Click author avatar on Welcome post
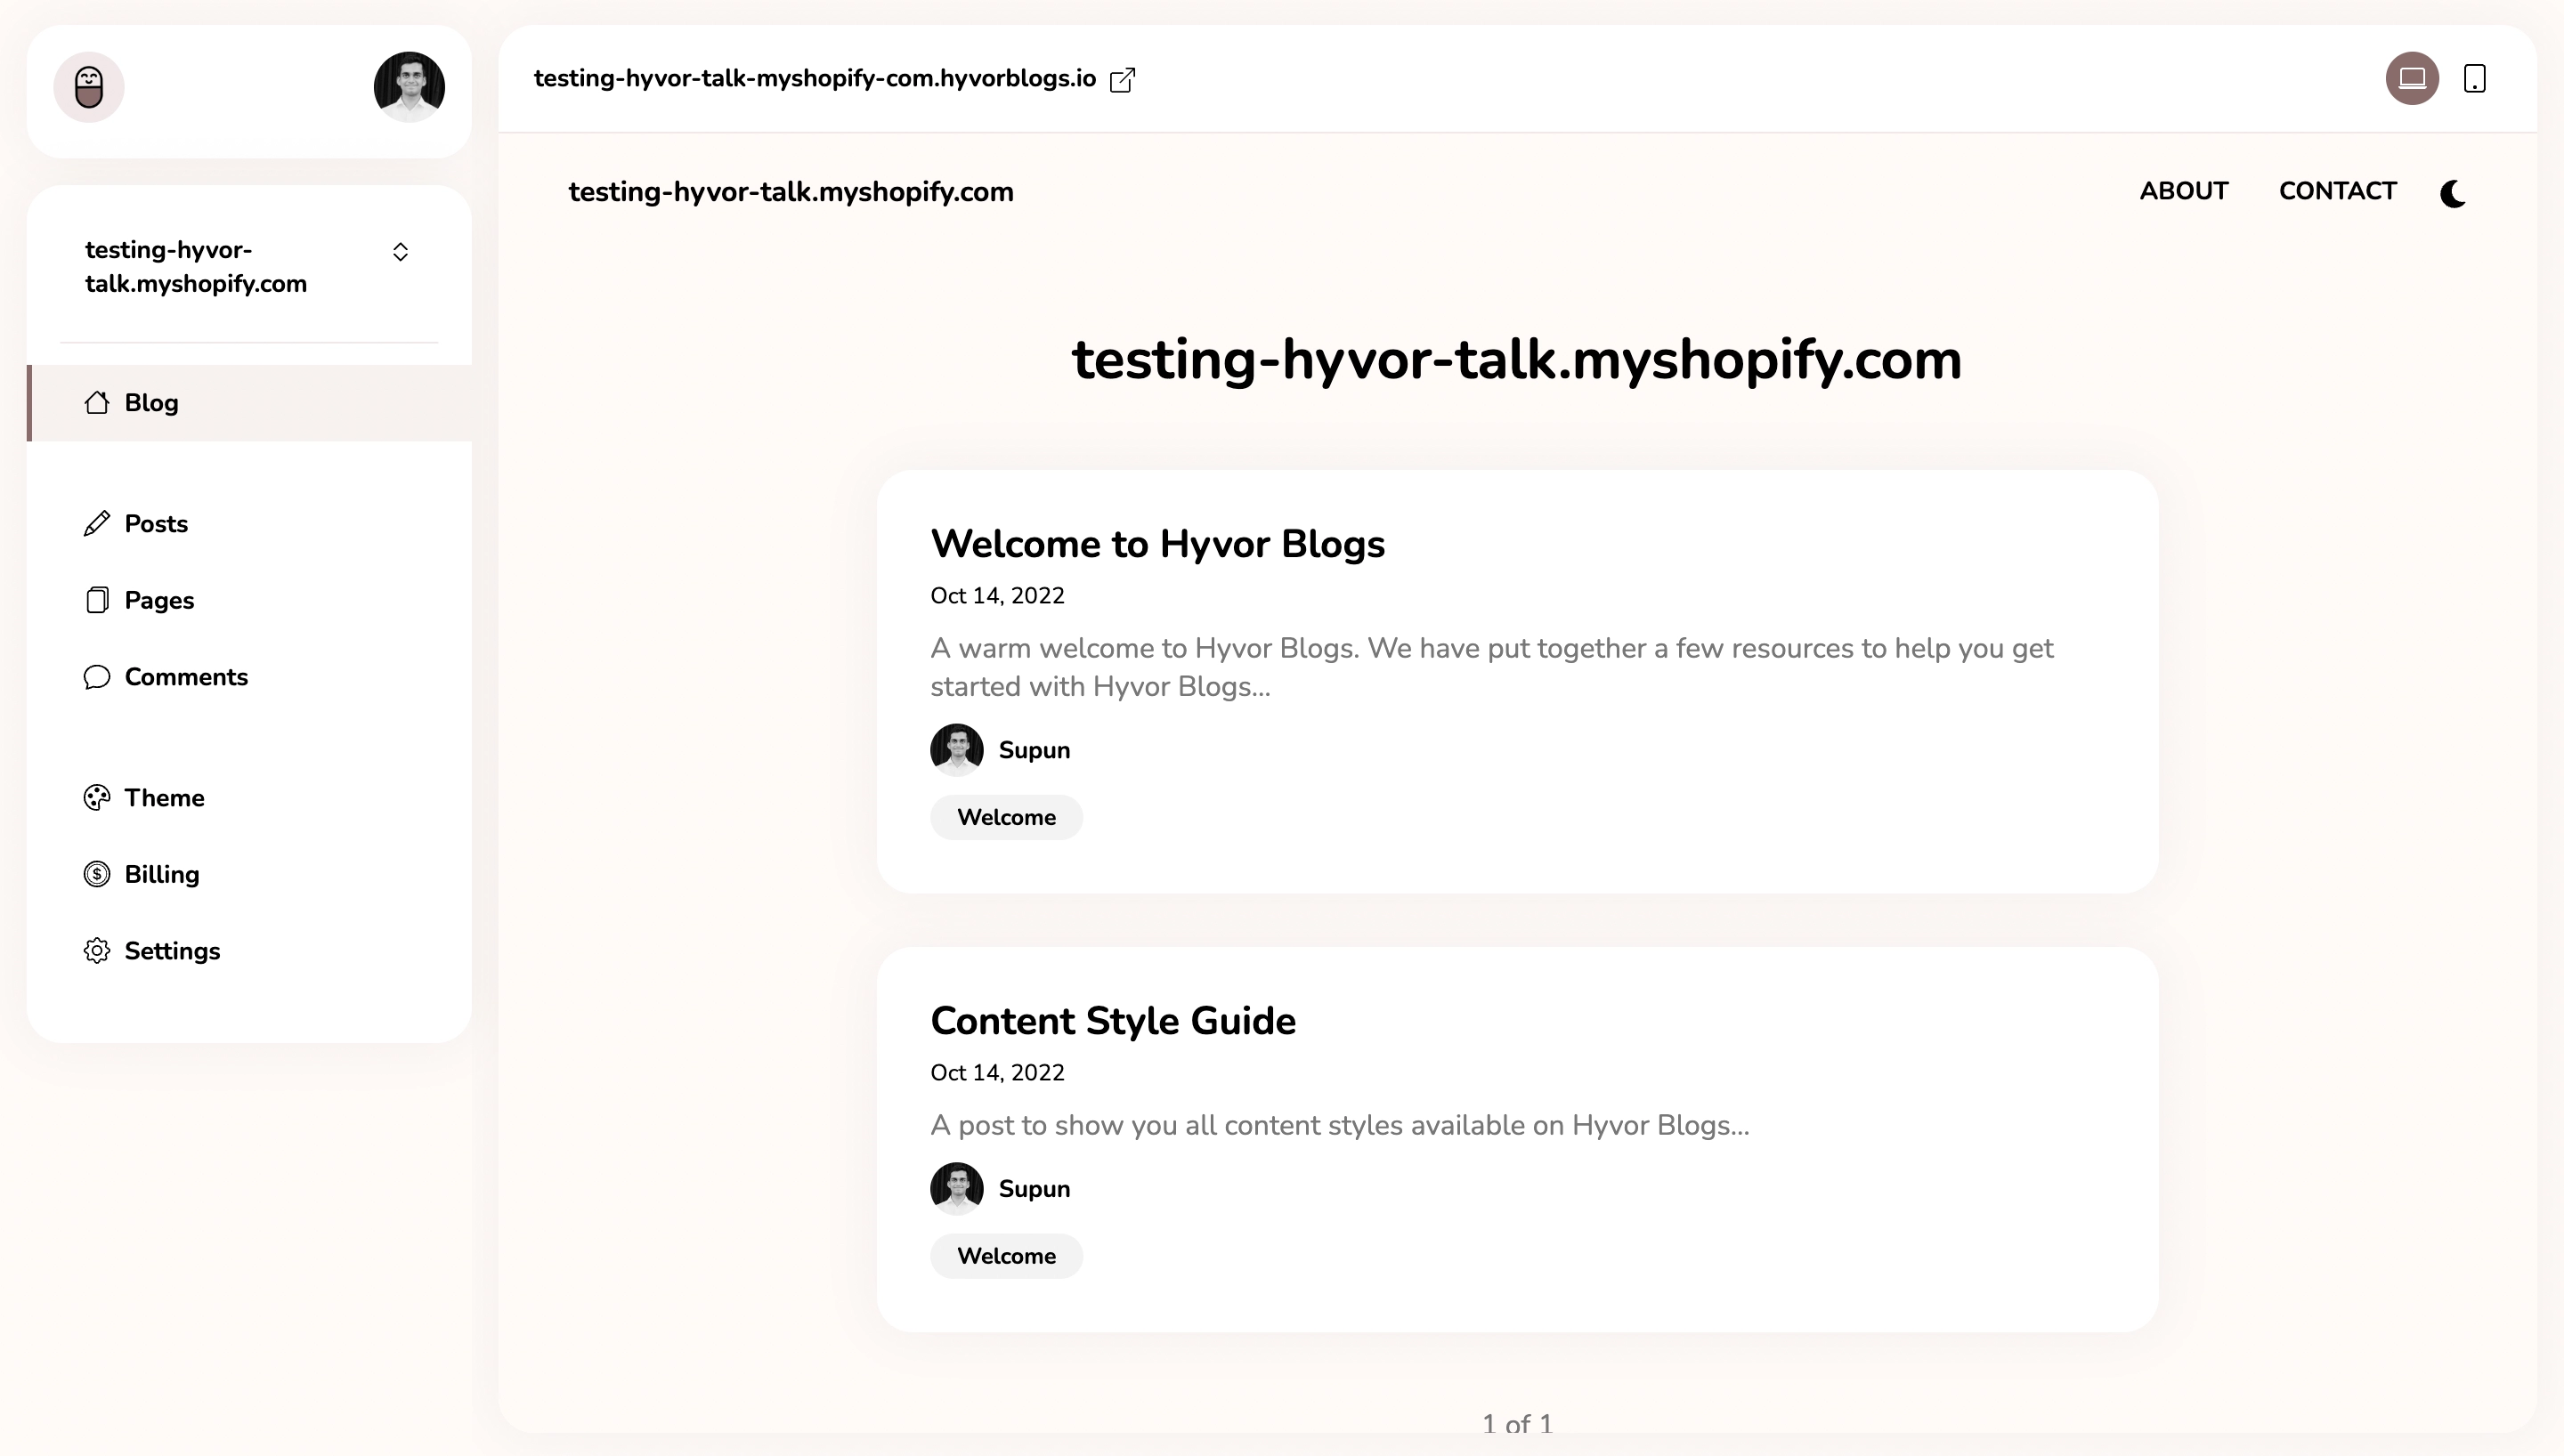 coord(957,751)
